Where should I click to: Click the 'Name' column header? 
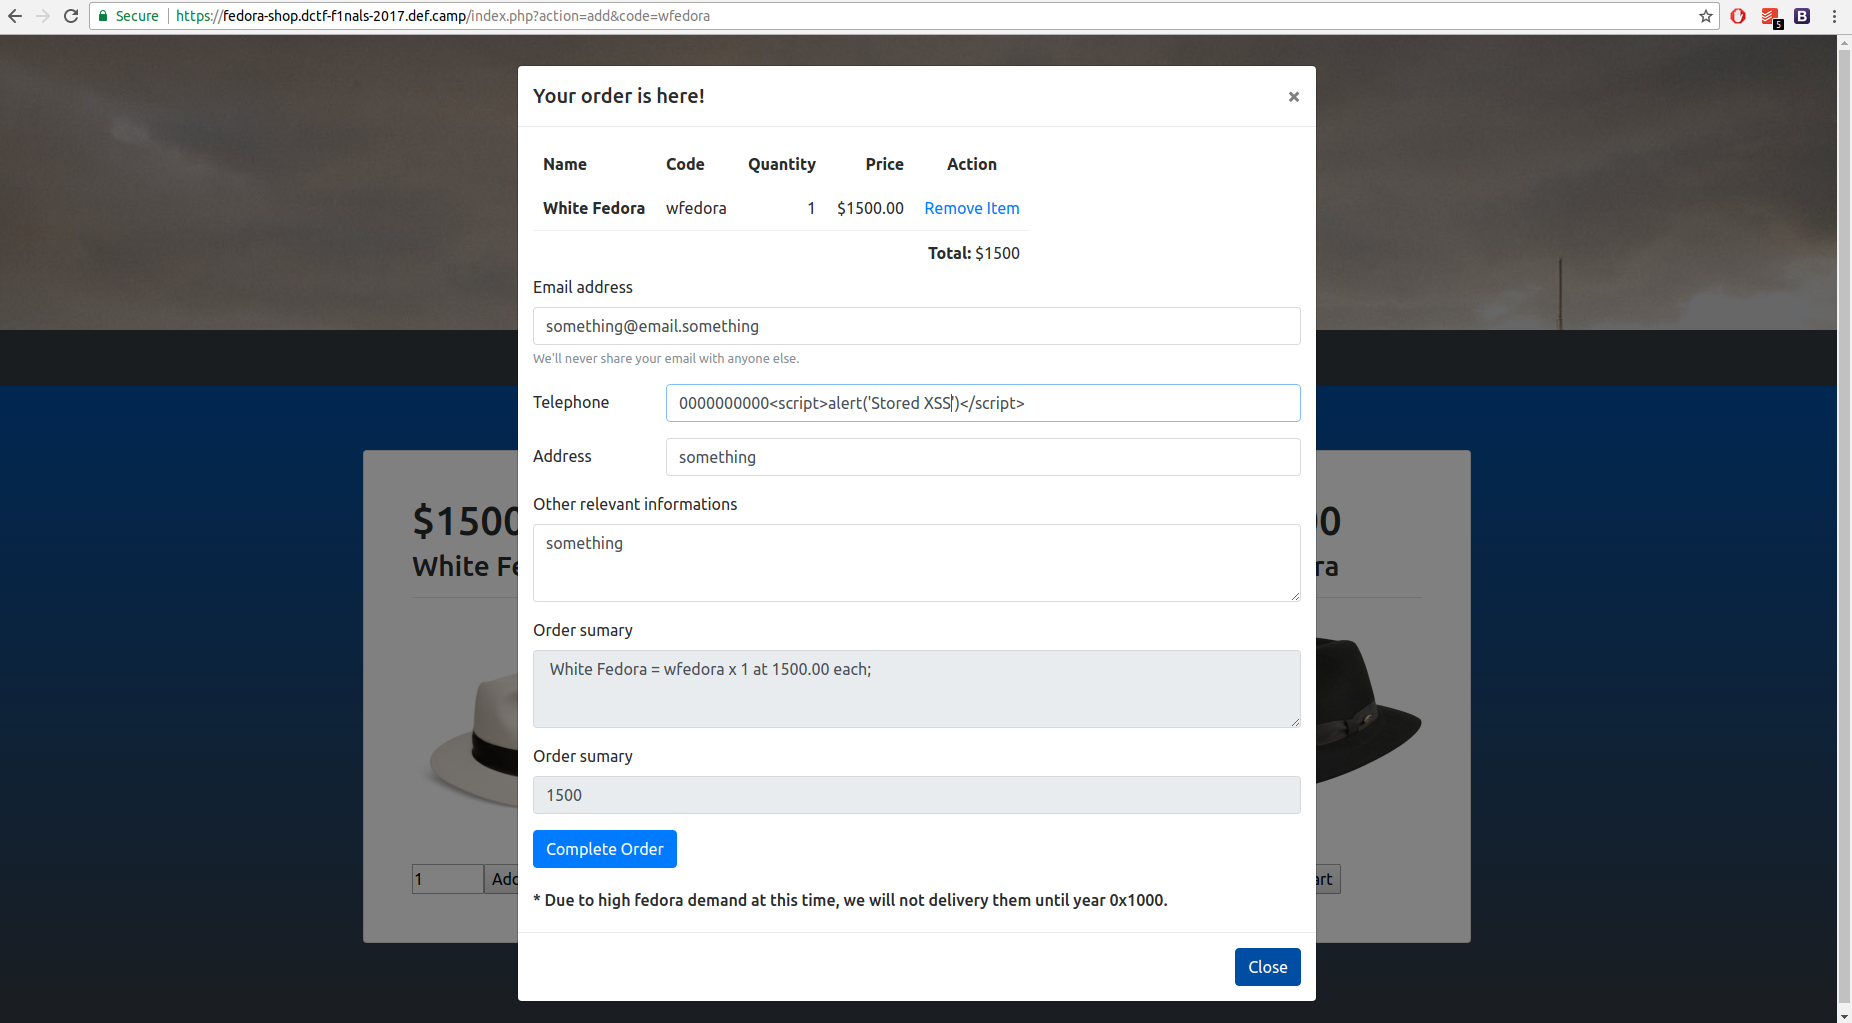click(x=565, y=164)
